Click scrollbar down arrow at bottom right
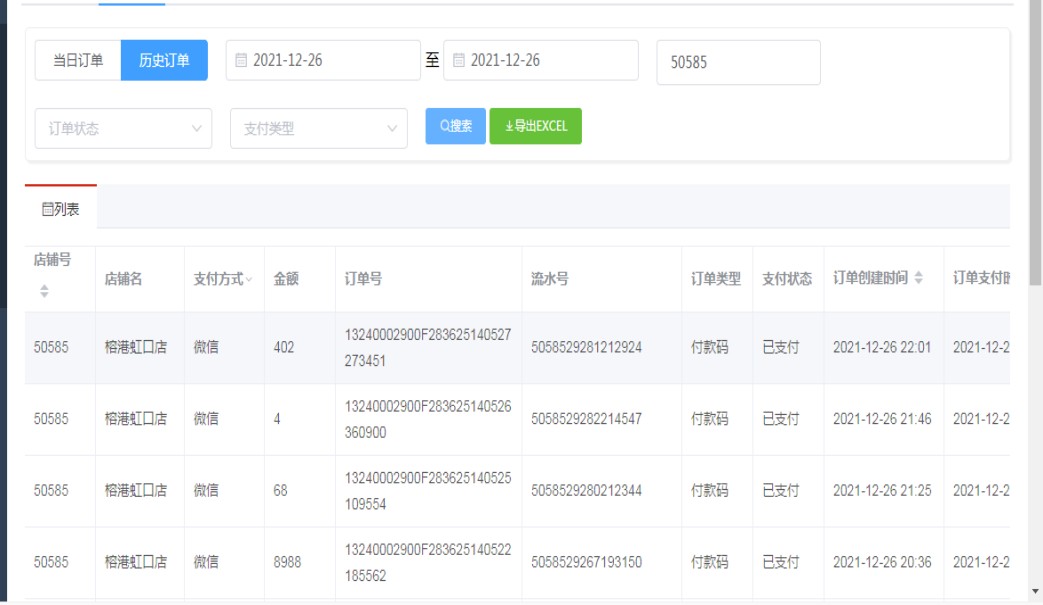Viewport: 1043px width, 605px height. click(1035, 591)
